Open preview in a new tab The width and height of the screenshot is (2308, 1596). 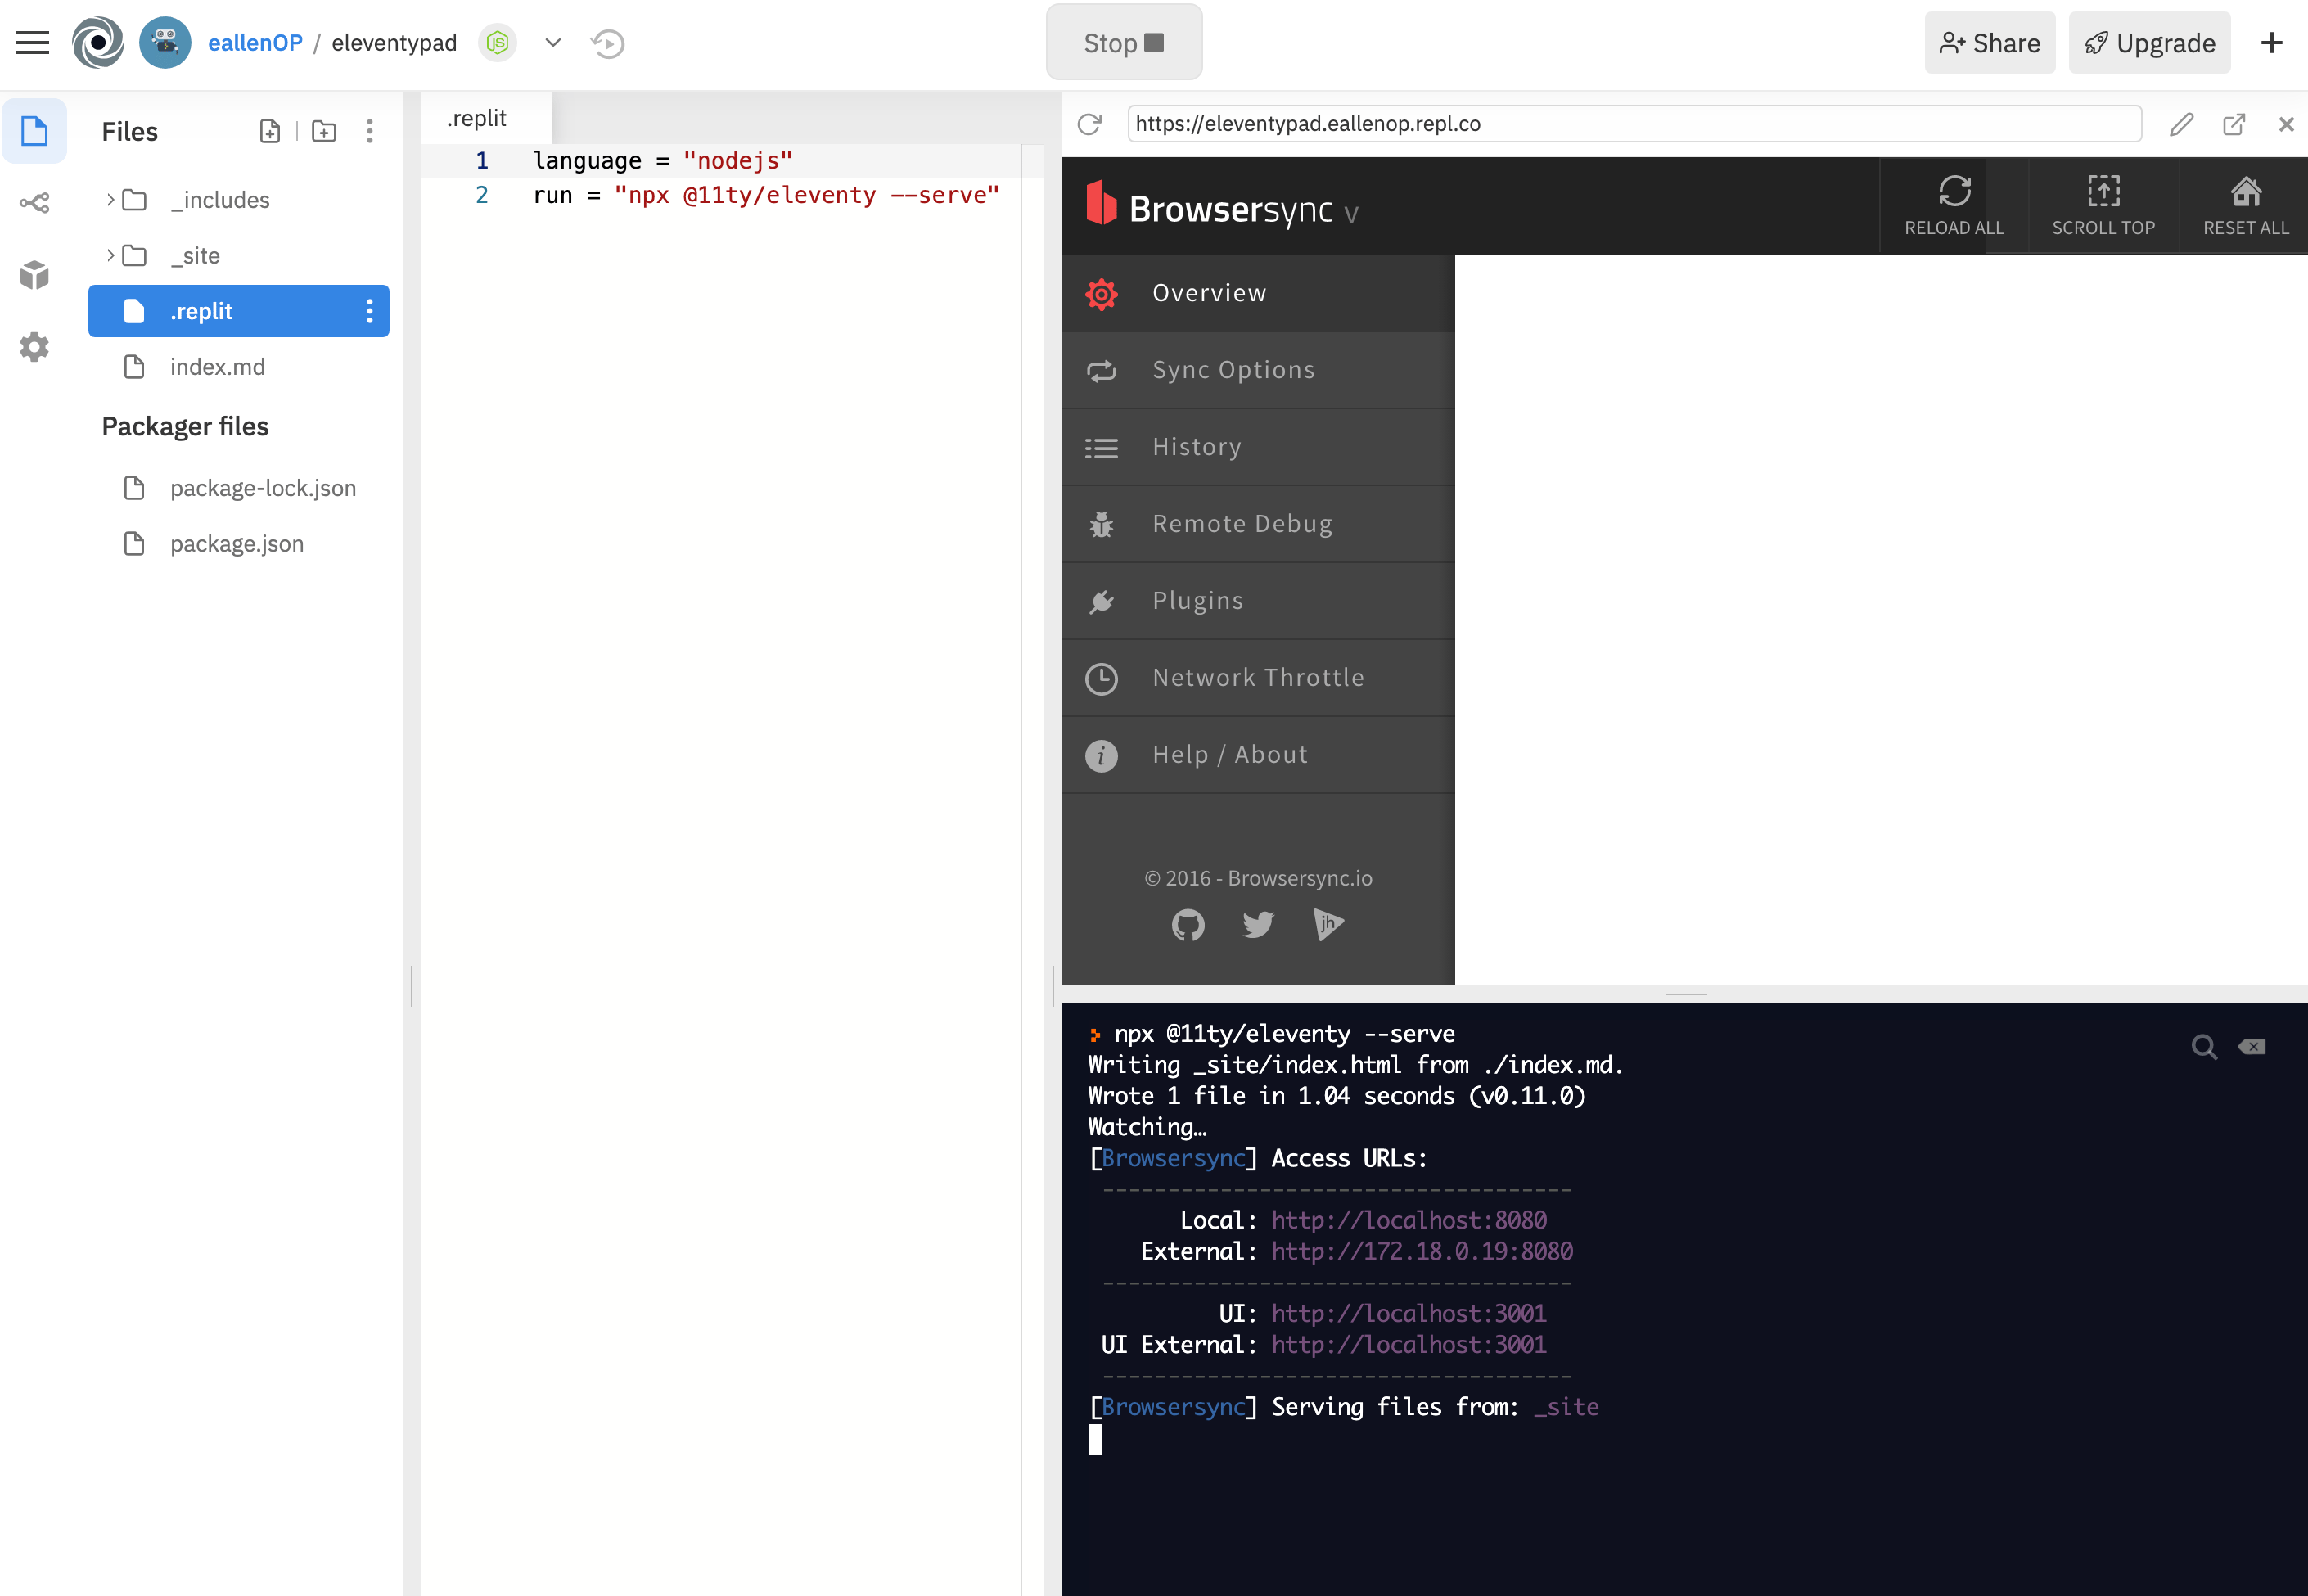click(2234, 124)
